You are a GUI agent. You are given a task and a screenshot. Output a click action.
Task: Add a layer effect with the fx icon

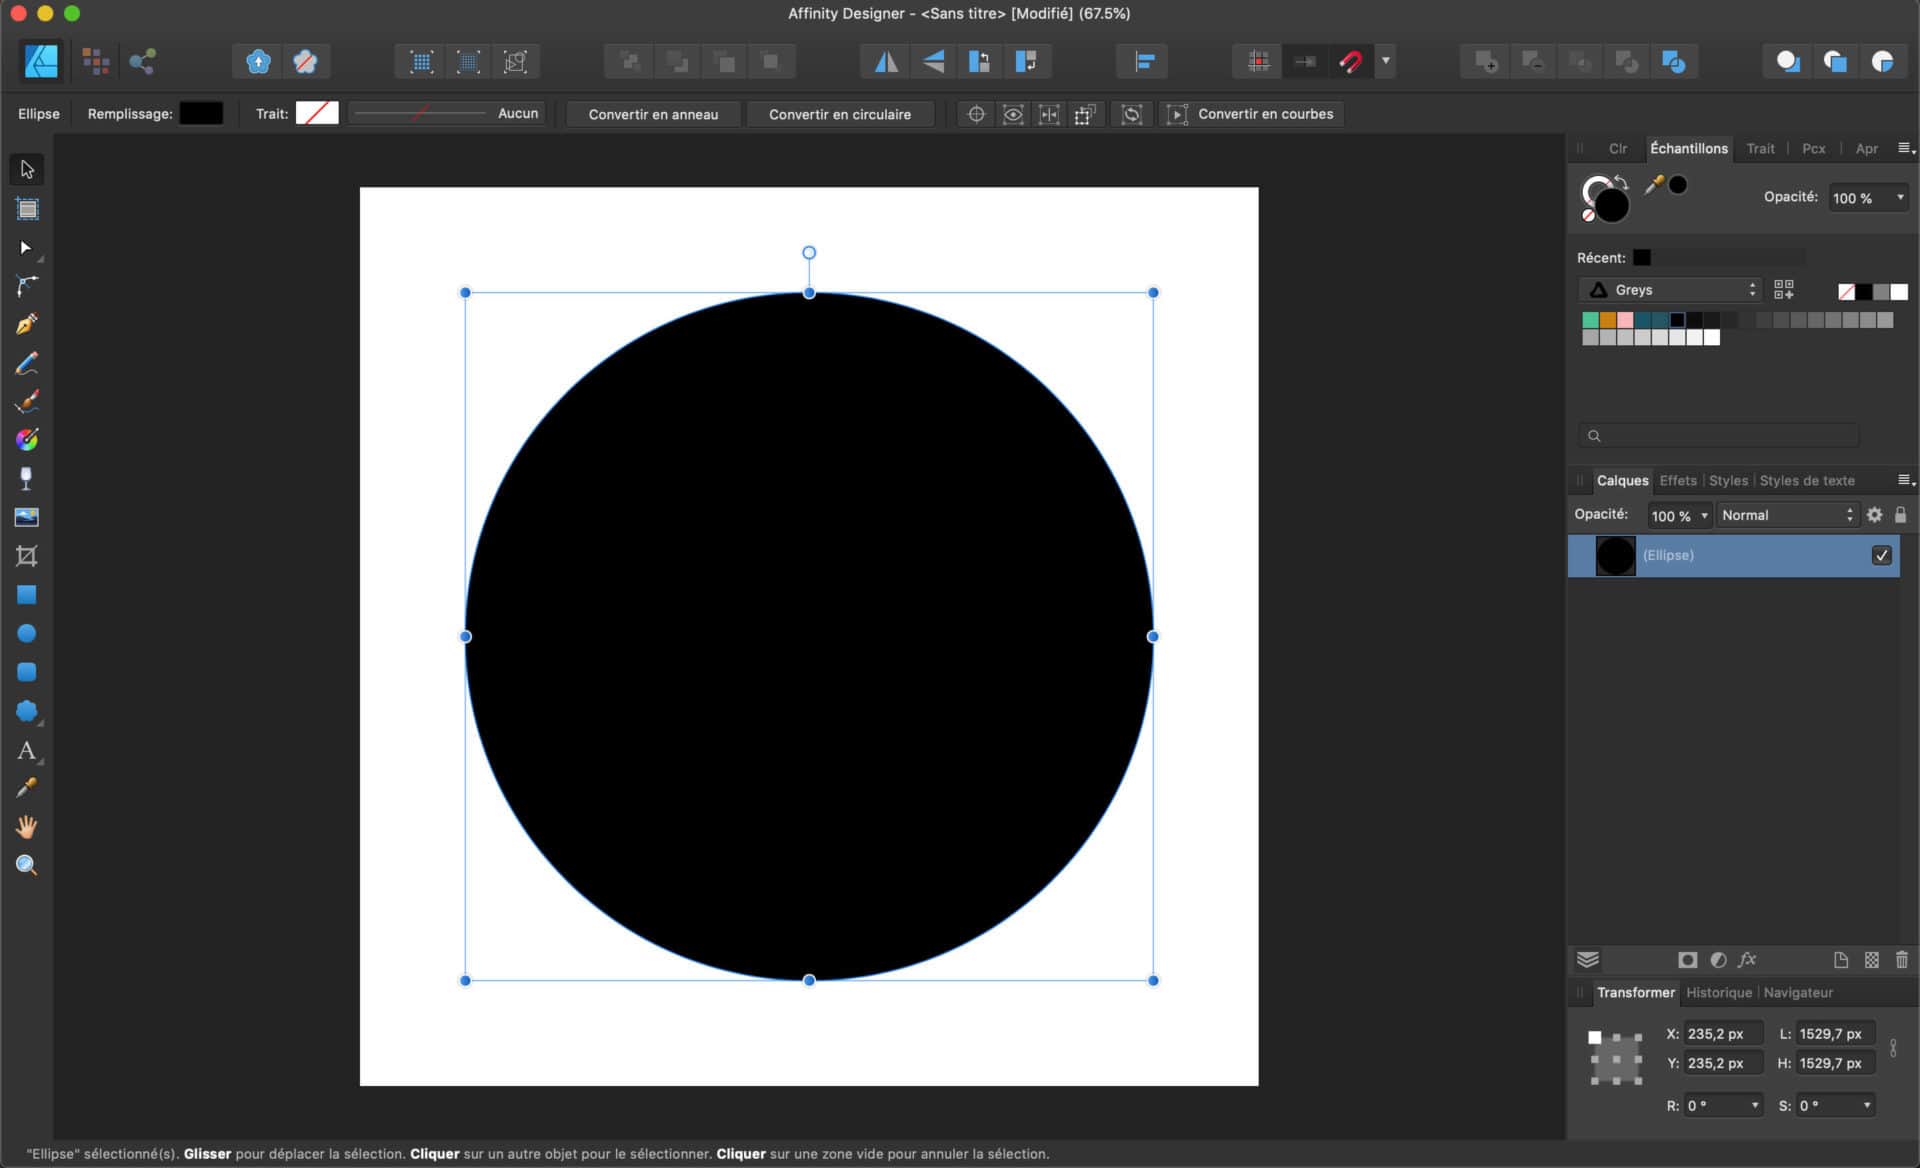(1748, 959)
